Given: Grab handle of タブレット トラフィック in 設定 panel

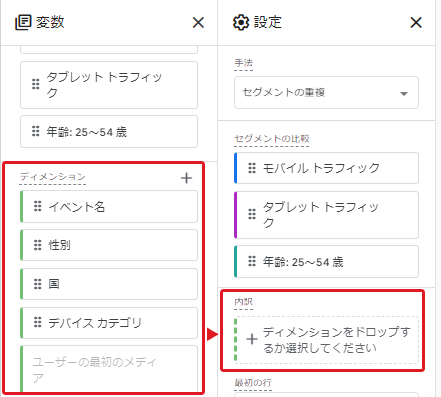Looking at the screenshot, I should (x=252, y=214).
